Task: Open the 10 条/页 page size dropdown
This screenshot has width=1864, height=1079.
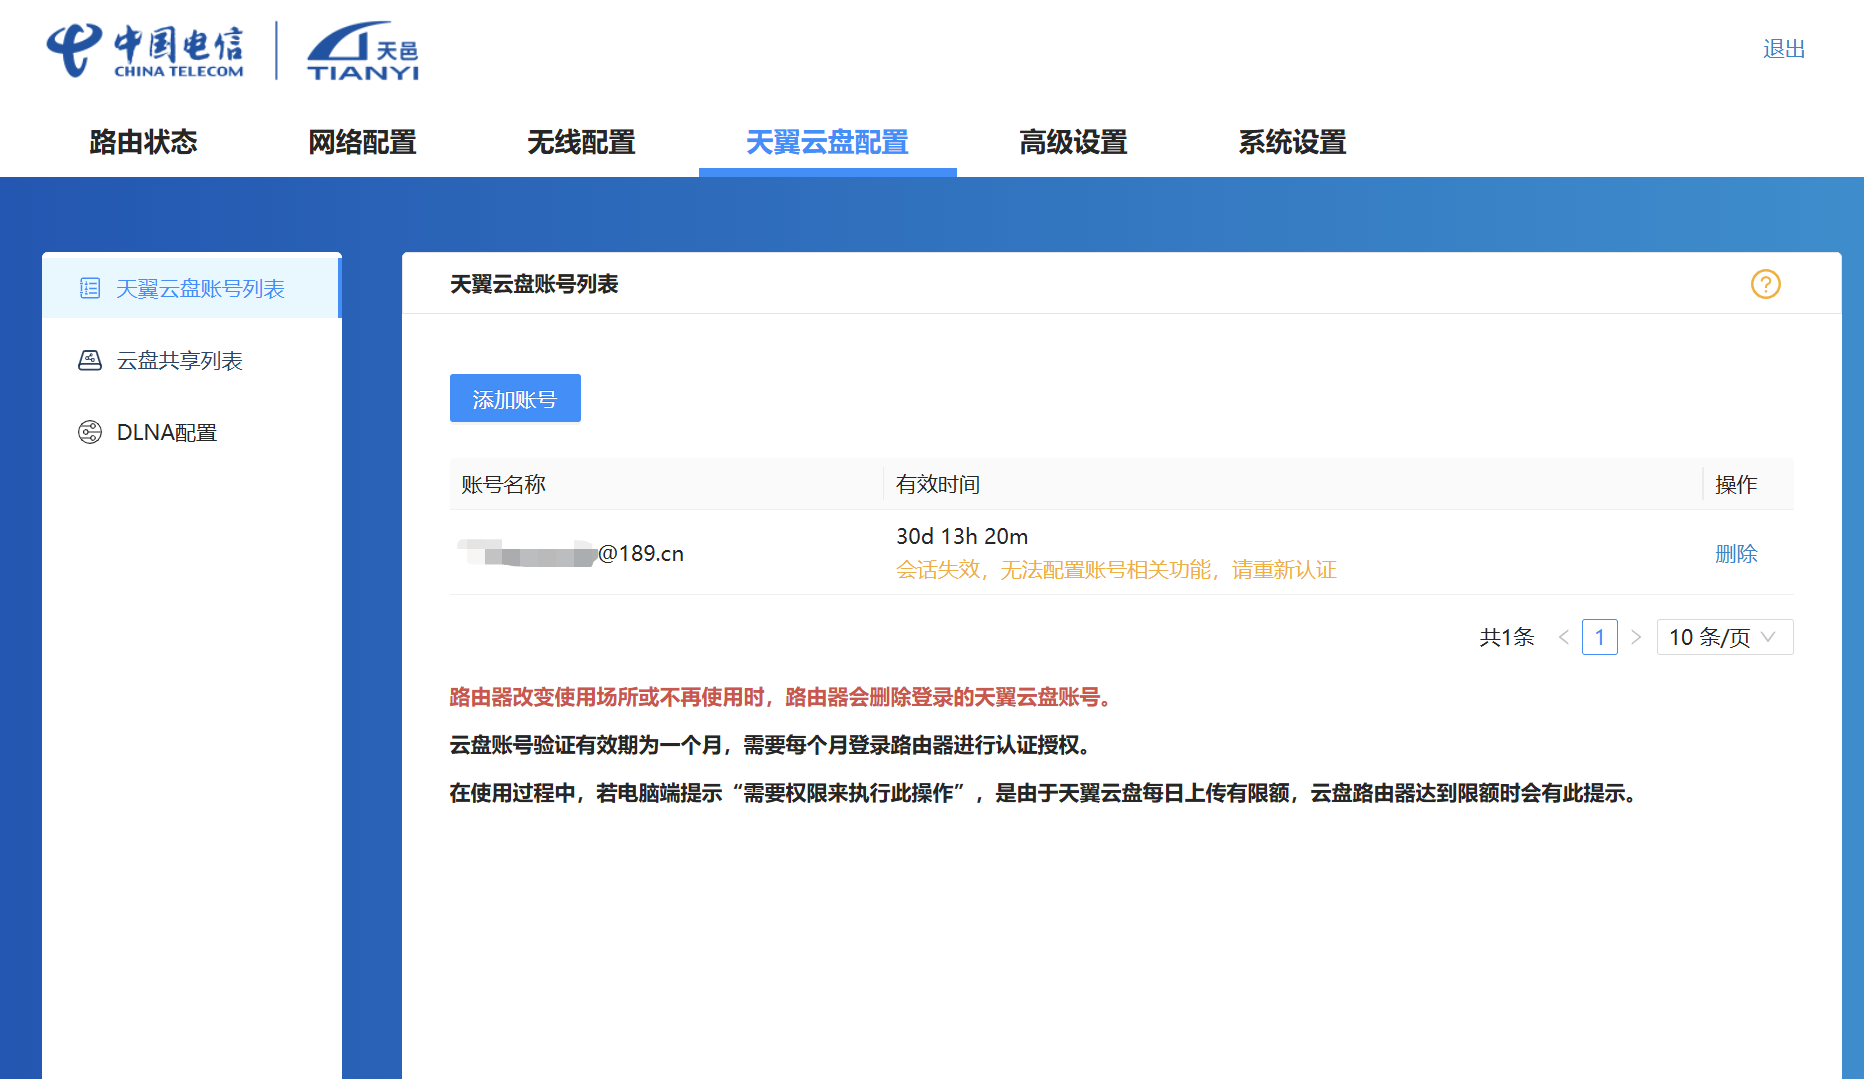Action: 1725,637
